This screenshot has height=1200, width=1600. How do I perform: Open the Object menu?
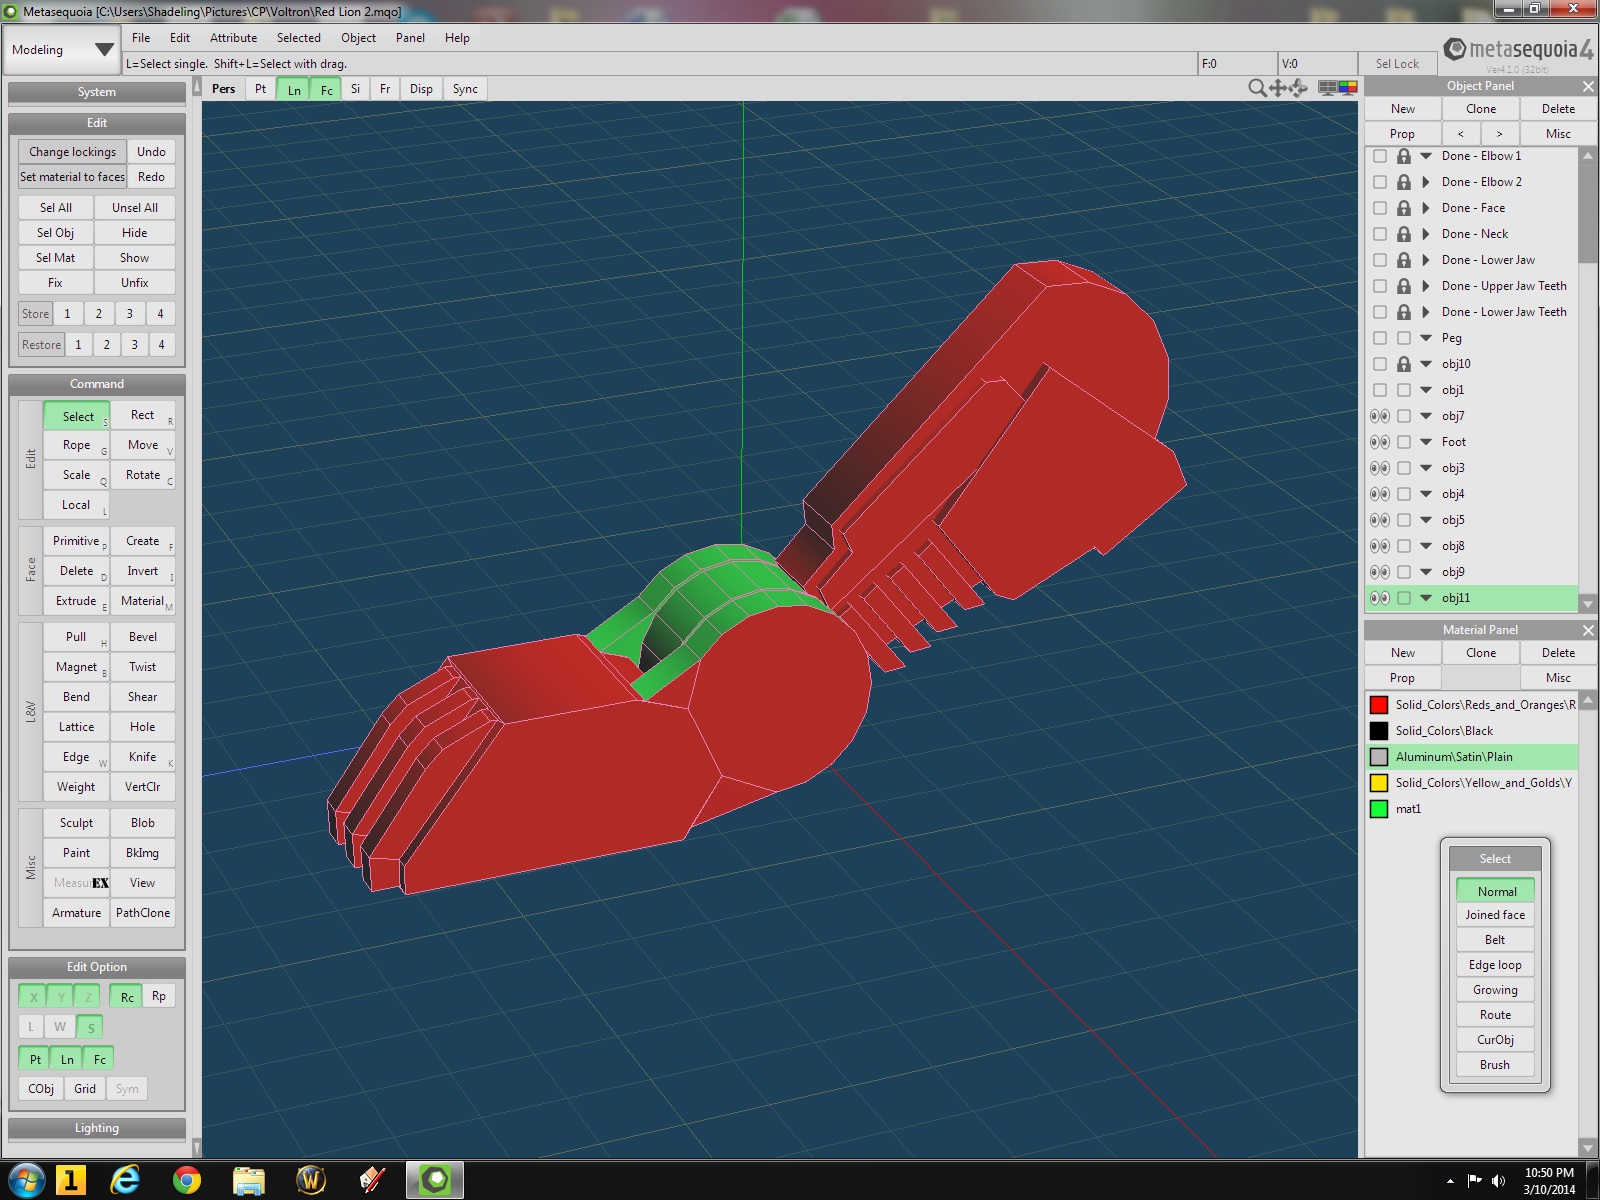pos(358,38)
